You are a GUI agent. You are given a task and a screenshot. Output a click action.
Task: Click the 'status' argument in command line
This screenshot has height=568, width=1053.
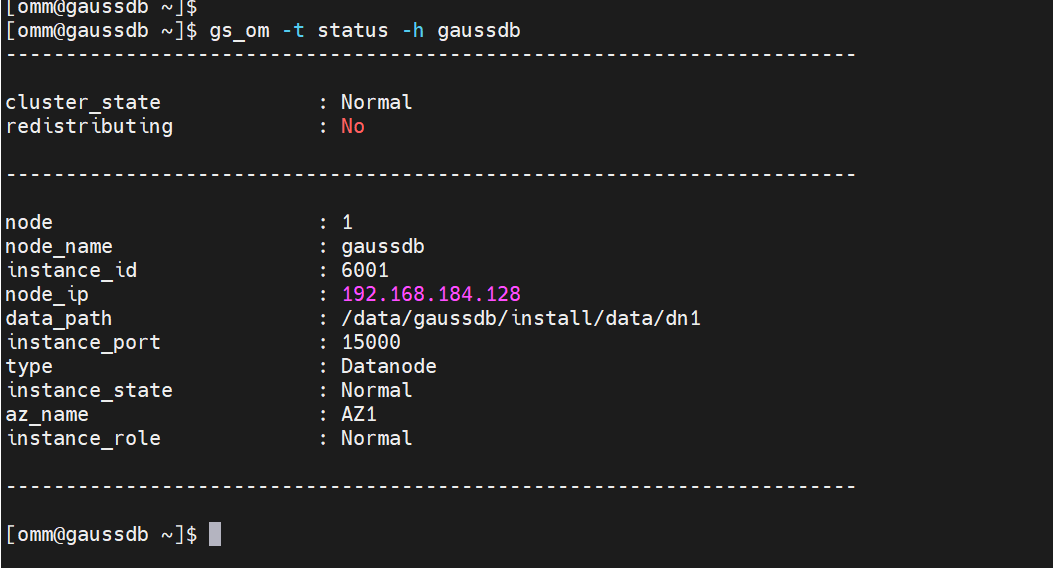click(353, 31)
